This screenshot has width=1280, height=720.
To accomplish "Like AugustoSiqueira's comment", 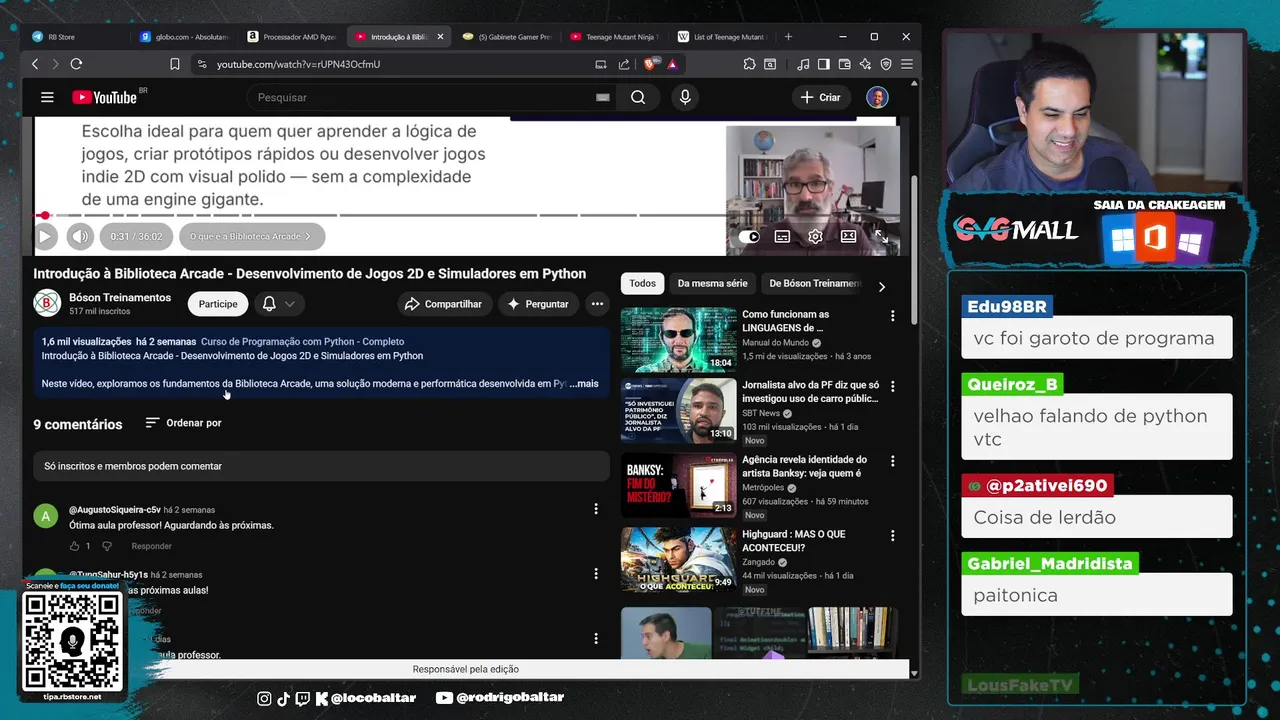I will point(74,546).
